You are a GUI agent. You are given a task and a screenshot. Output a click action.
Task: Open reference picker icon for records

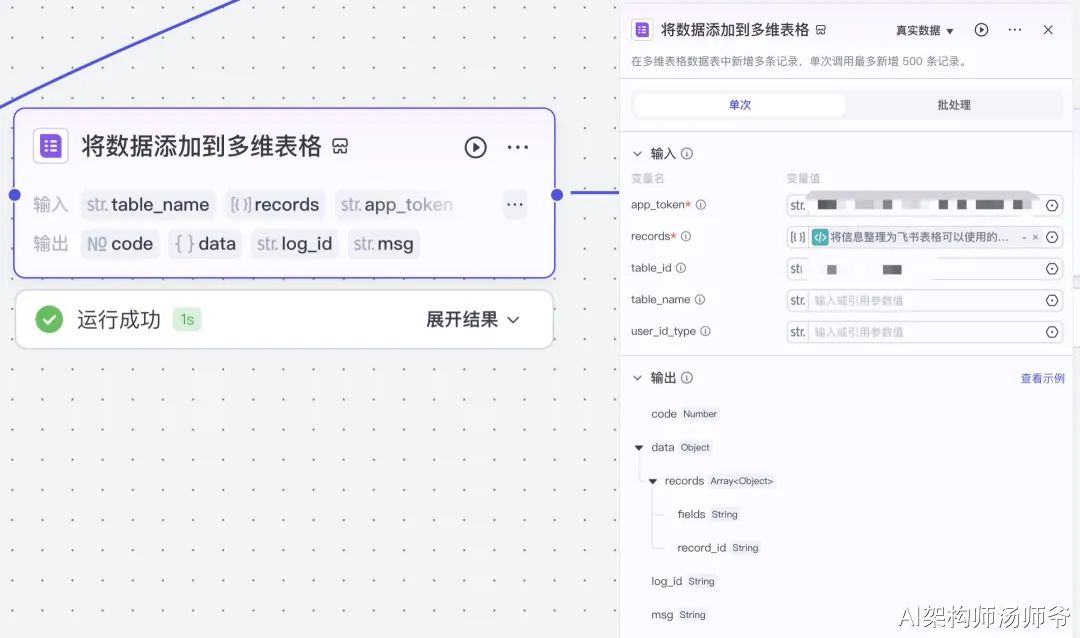click(1052, 237)
